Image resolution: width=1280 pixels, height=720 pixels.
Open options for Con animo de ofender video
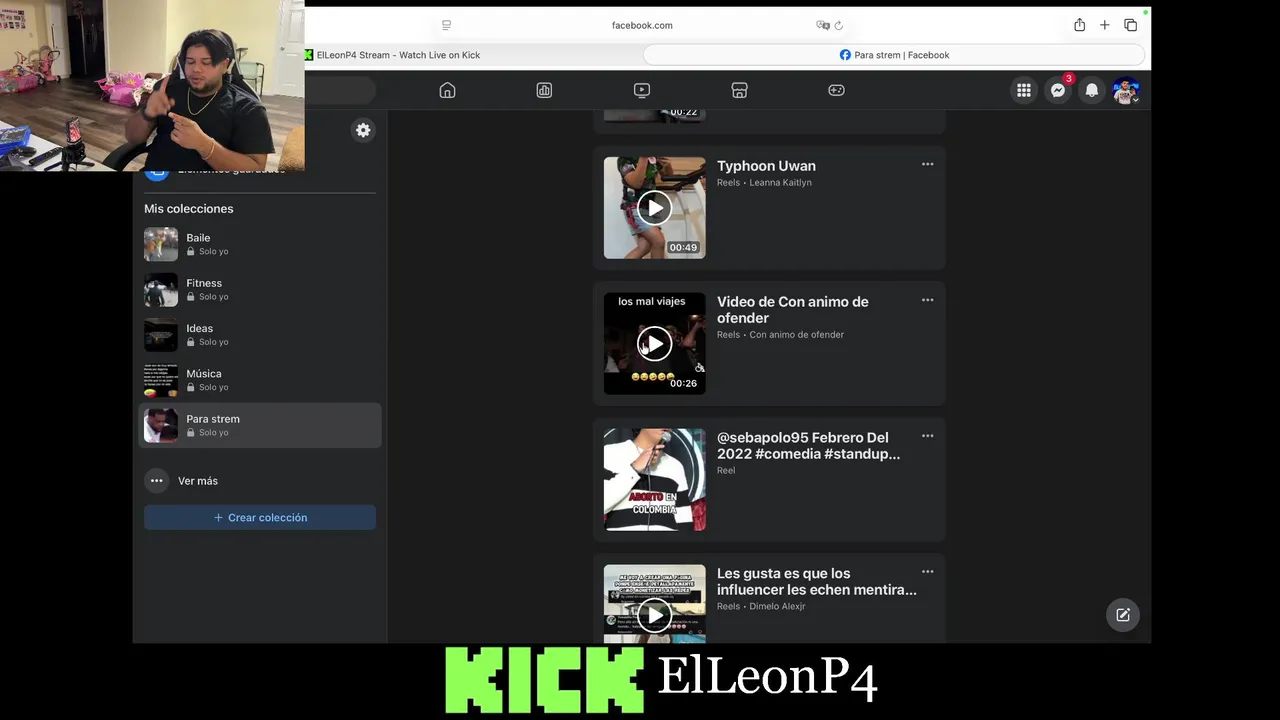(x=927, y=300)
